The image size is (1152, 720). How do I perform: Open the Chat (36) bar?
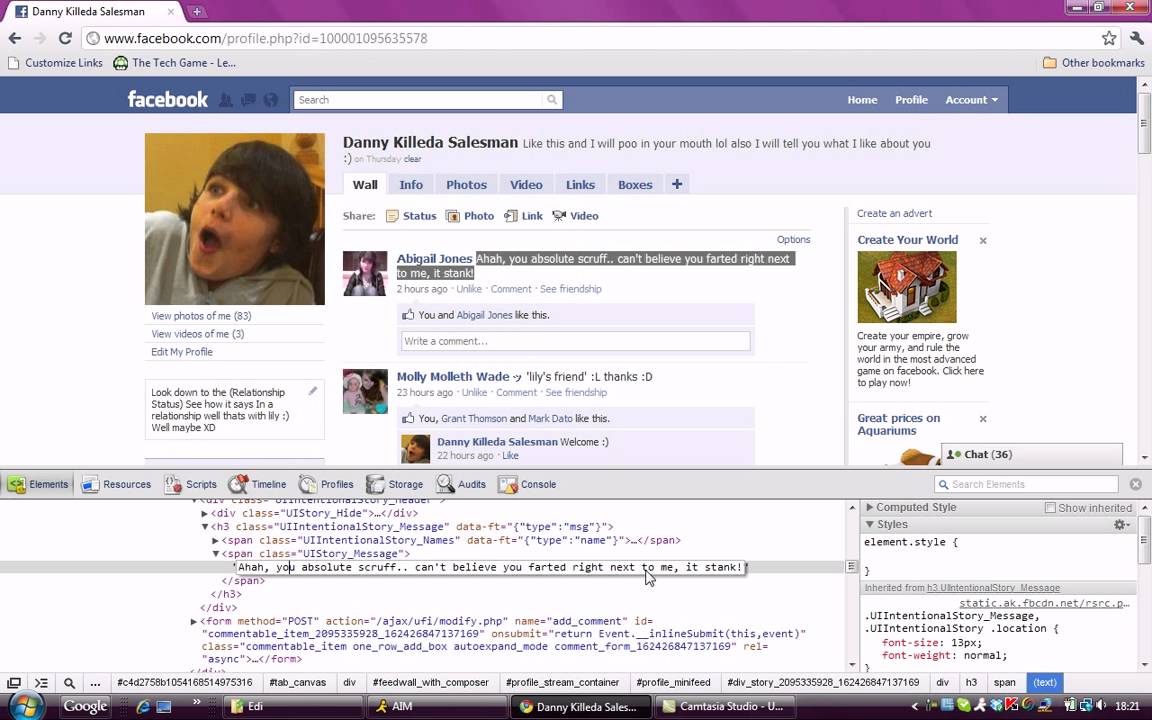point(1032,455)
